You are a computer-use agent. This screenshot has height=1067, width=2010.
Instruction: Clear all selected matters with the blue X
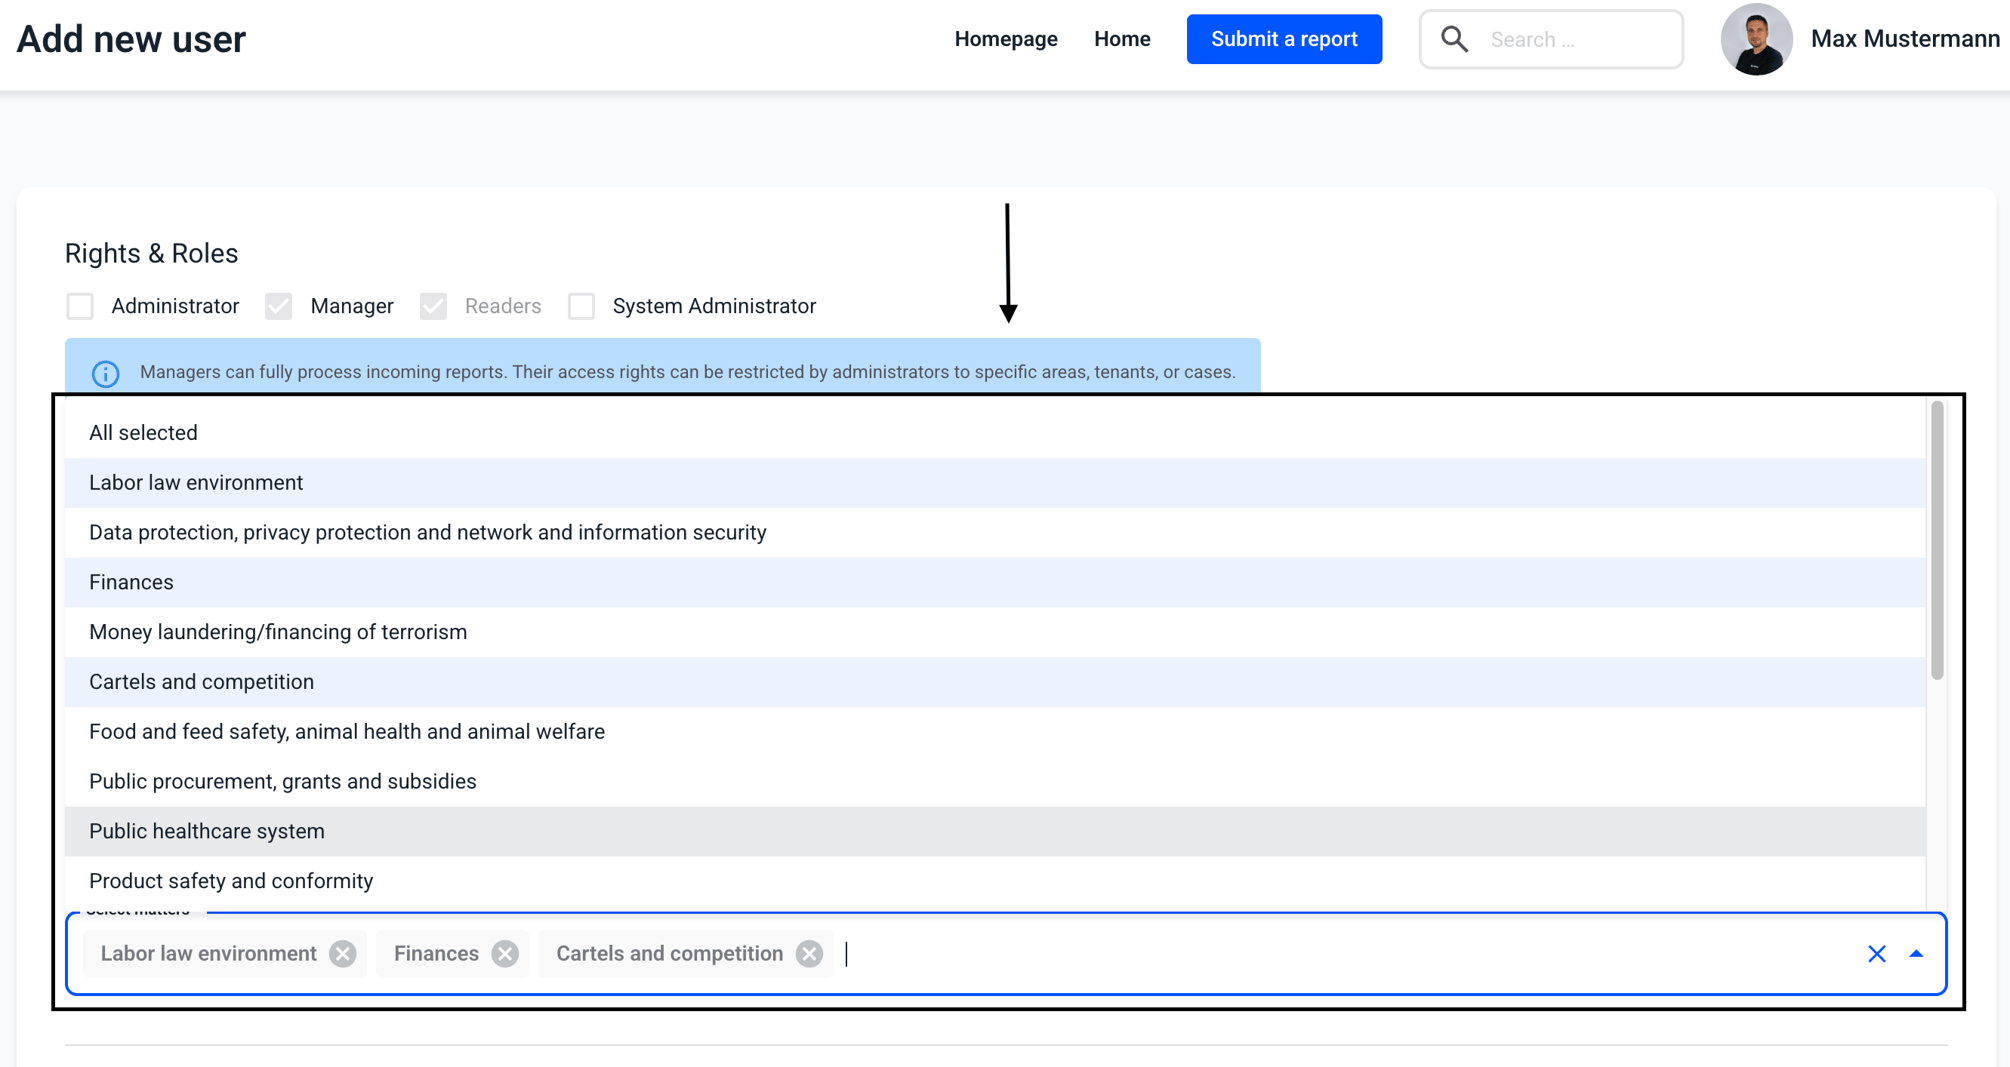click(1877, 954)
